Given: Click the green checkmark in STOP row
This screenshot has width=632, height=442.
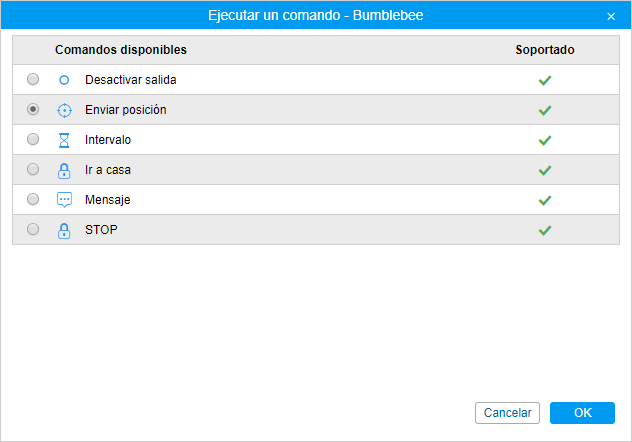Looking at the screenshot, I should pos(545,230).
